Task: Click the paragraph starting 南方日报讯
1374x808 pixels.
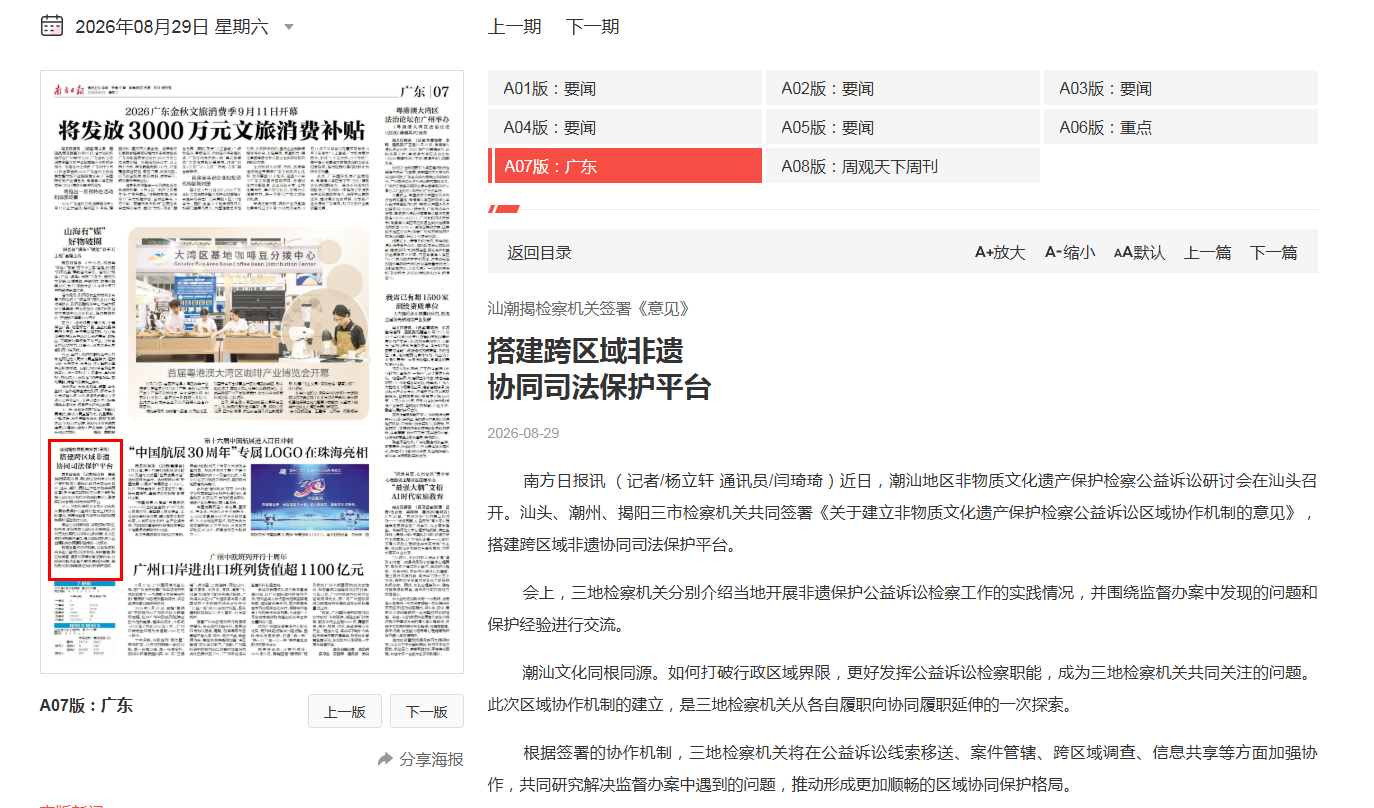Action: click(x=902, y=513)
